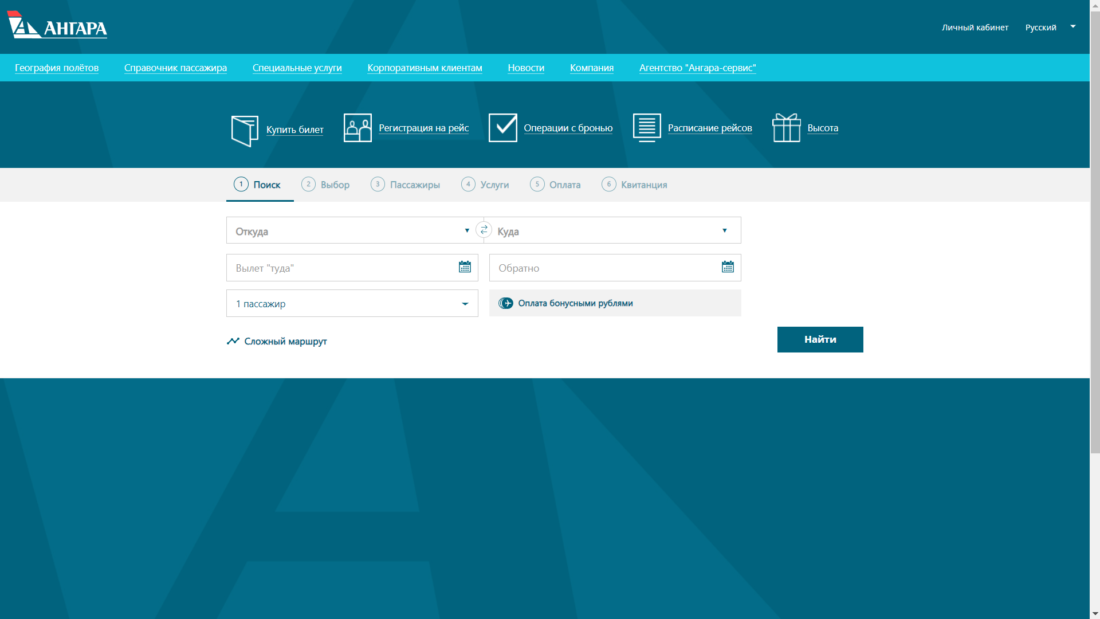Click the Сложный маршрут link
The height and width of the screenshot is (619, 1100).
277,341
